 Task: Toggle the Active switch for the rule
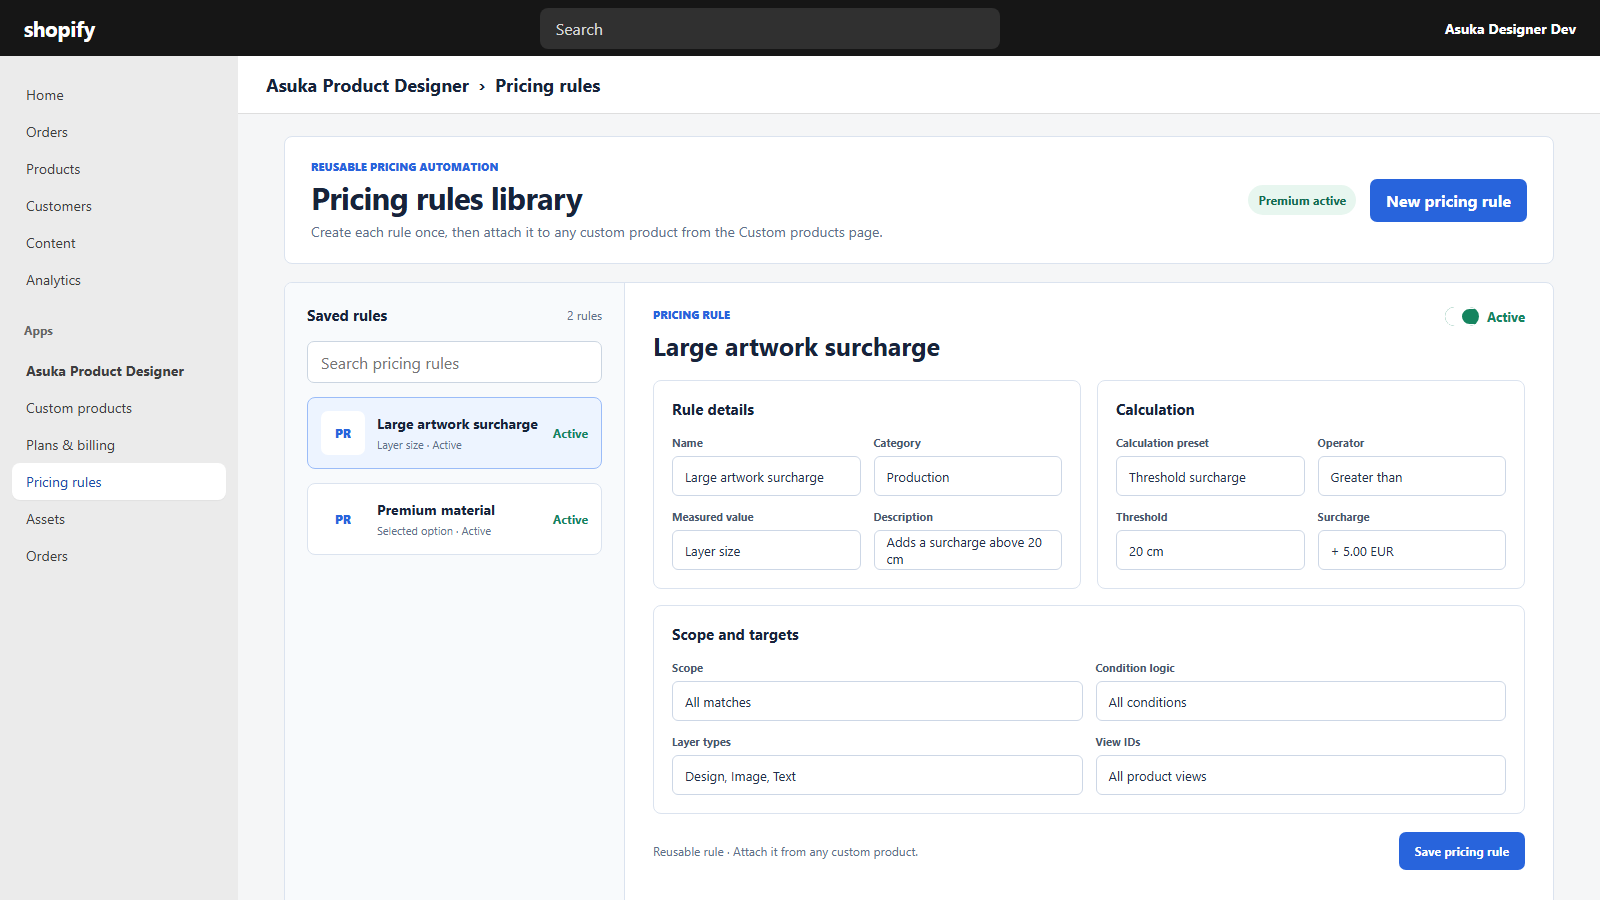coord(1462,317)
